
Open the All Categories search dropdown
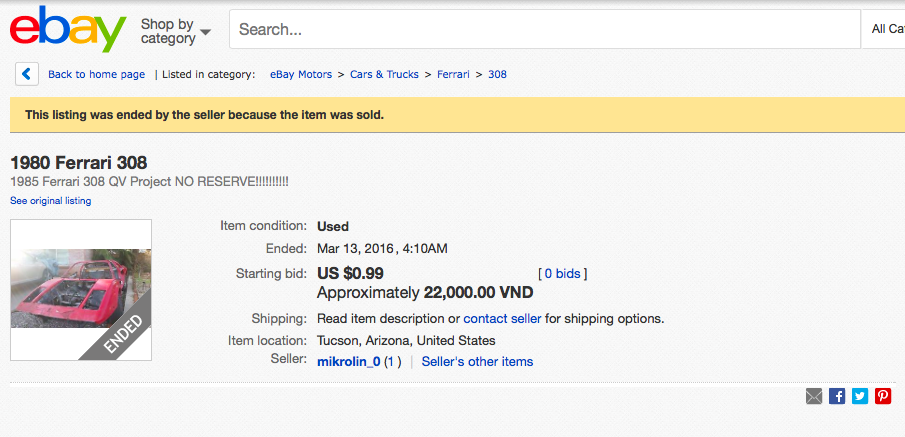pos(886,29)
